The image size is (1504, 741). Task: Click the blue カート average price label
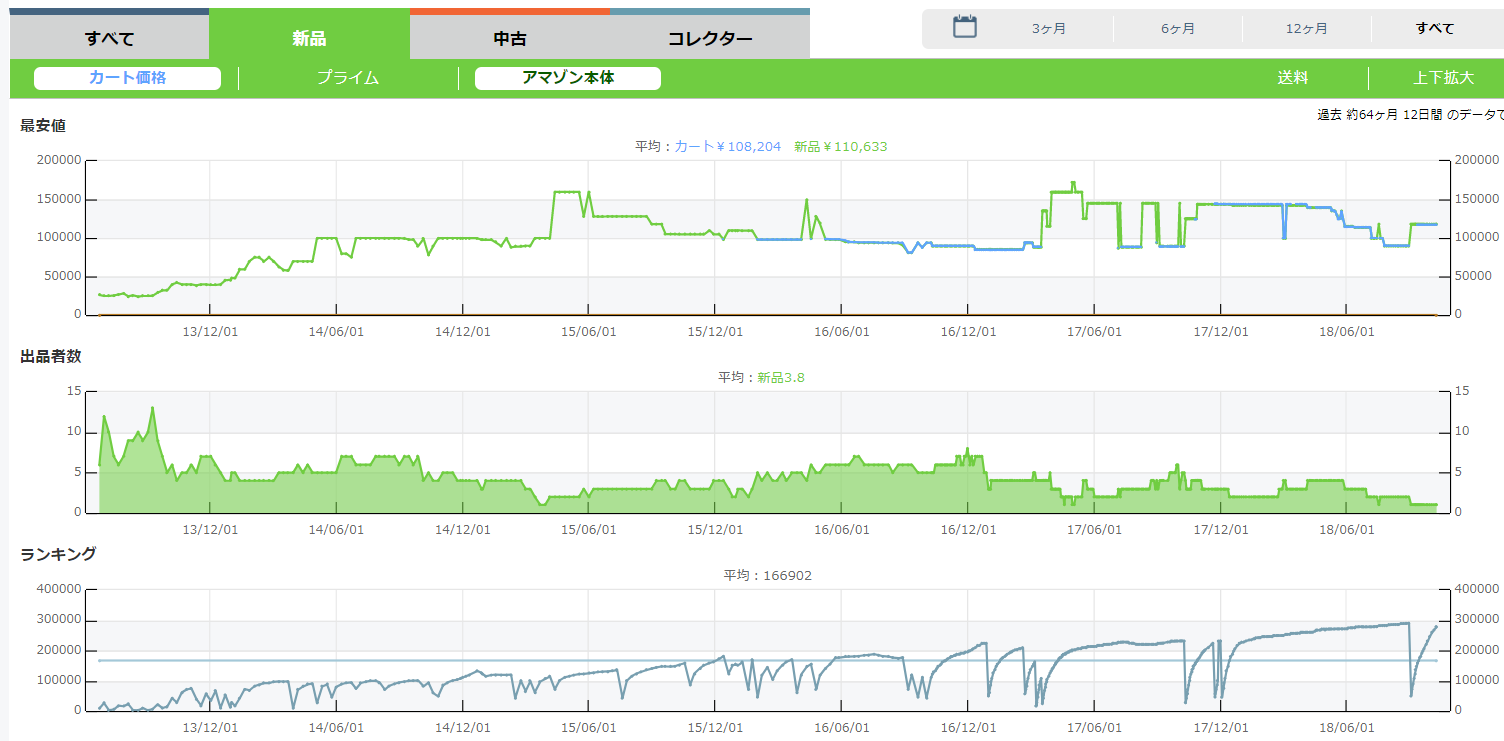727,147
